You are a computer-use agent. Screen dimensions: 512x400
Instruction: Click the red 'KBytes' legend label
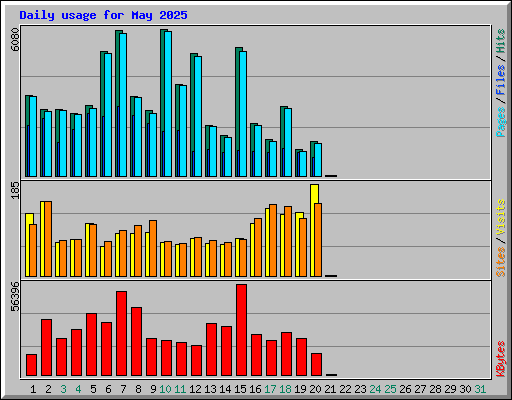(x=501, y=359)
